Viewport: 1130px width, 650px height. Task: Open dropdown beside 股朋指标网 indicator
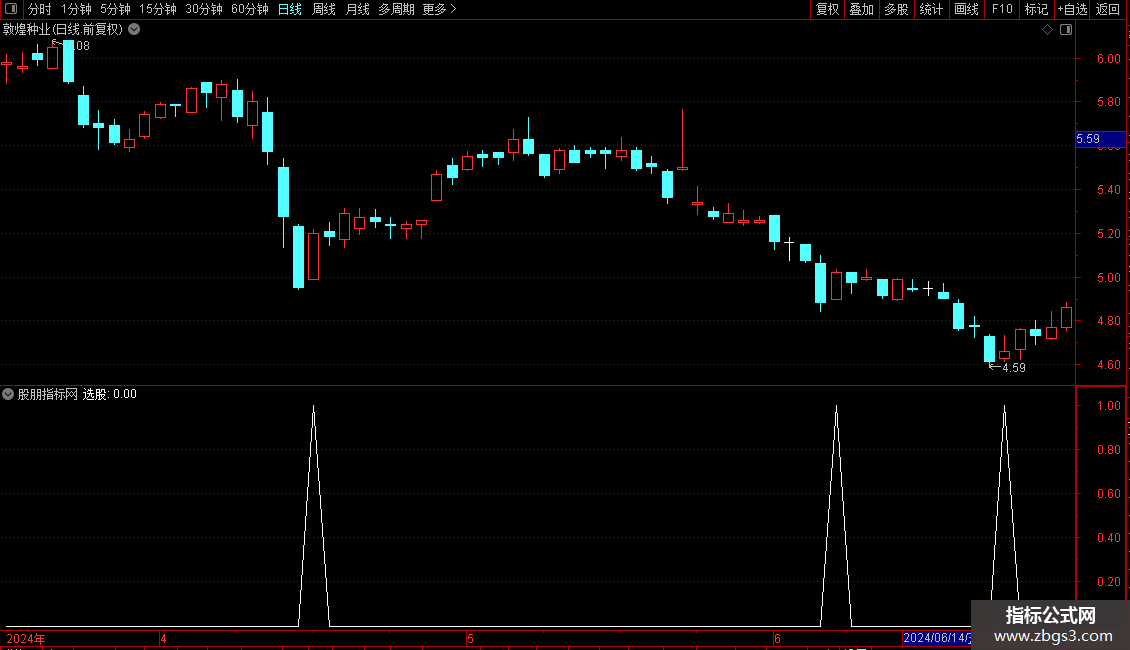(x=8, y=394)
